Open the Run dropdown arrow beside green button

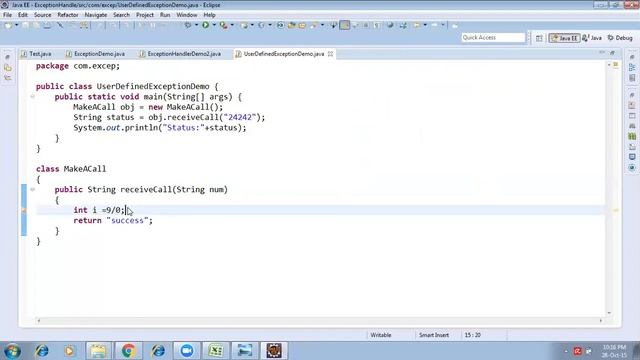[x=214, y=25]
